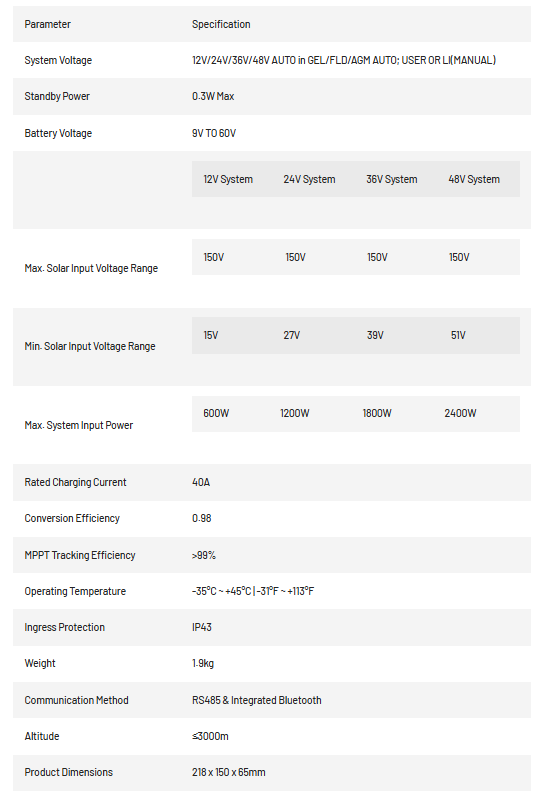
Task: Click the 0.3W Max standby power value
Action: pos(213,96)
